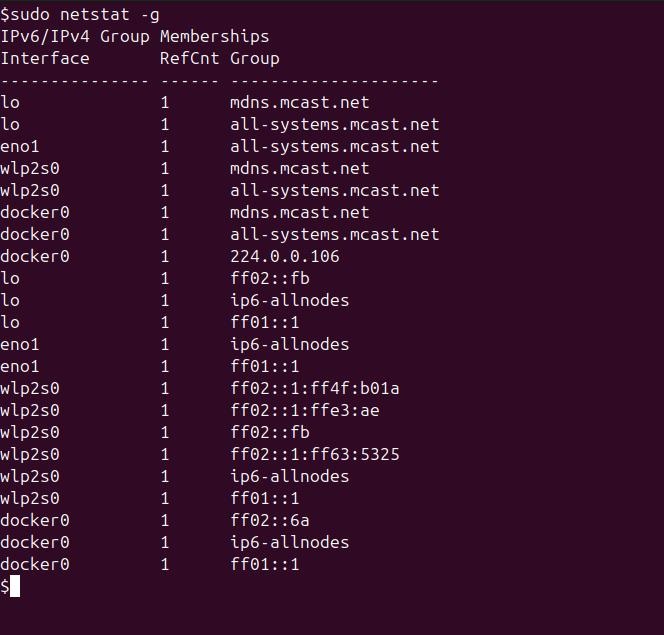Click the Interface column header
The width and height of the screenshot is (664, 635).
45,58
